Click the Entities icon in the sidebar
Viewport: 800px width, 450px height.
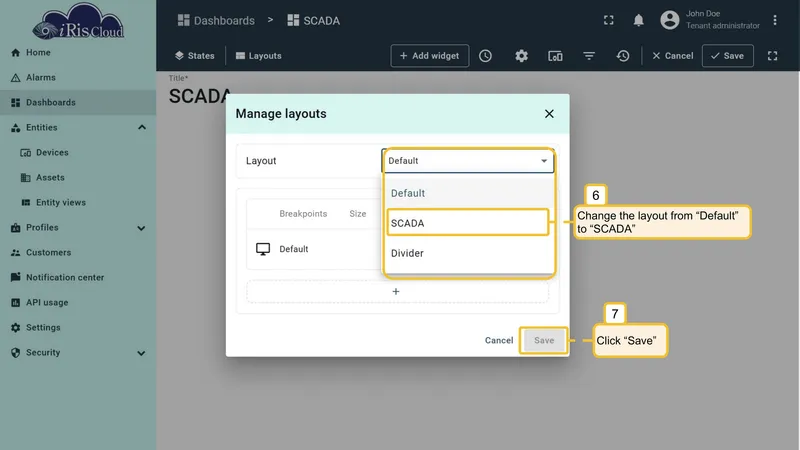[15, 128]
